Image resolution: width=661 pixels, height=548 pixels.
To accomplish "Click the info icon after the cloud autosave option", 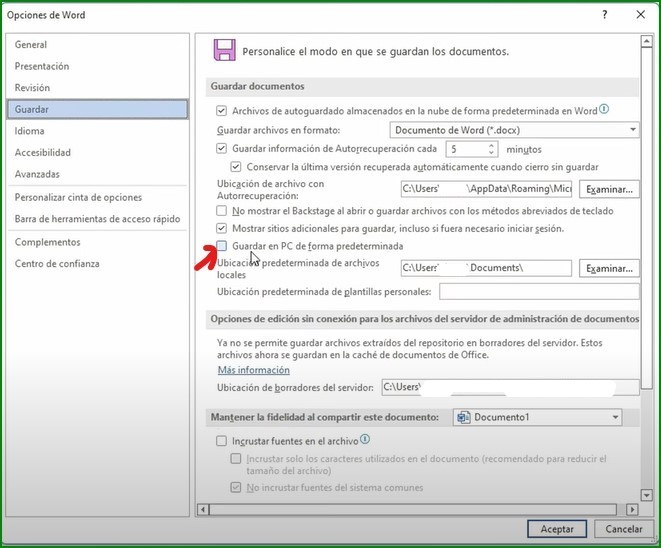I will click(604, 109).
